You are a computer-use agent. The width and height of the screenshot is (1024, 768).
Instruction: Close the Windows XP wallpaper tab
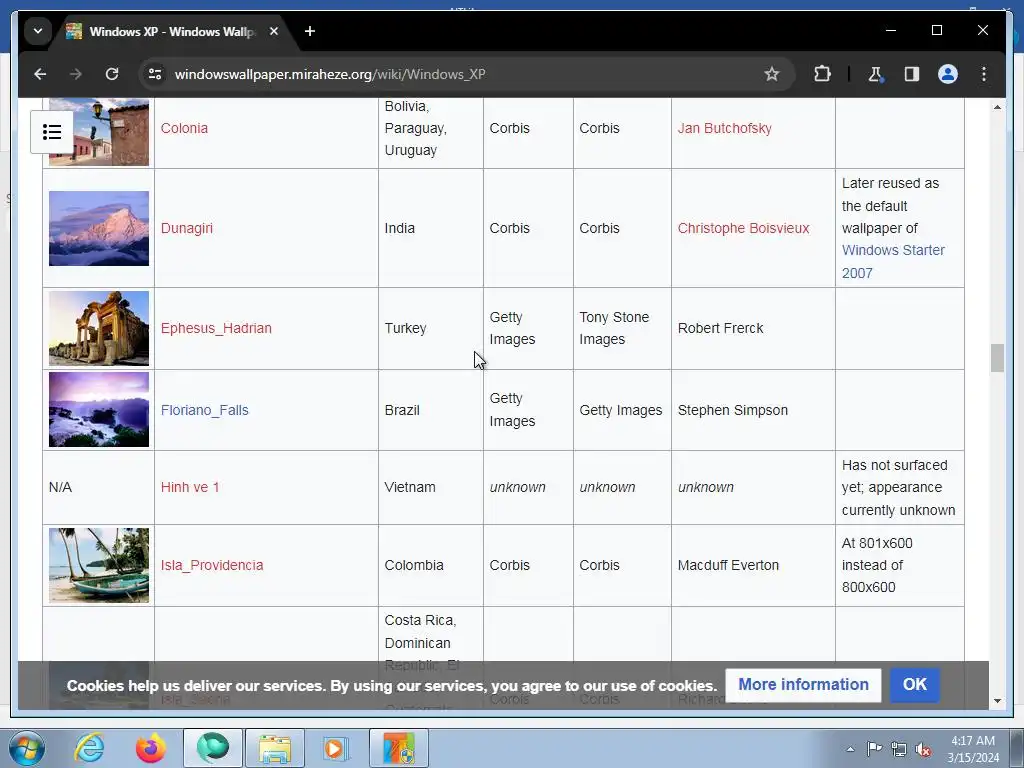click(x=274, y=31)
